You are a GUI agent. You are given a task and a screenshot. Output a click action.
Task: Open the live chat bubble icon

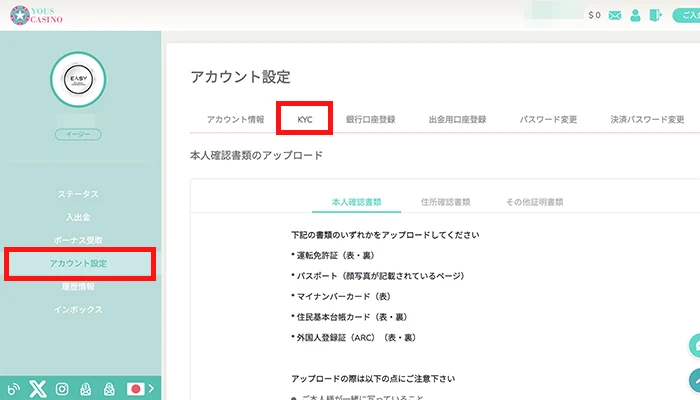(695, 346)
